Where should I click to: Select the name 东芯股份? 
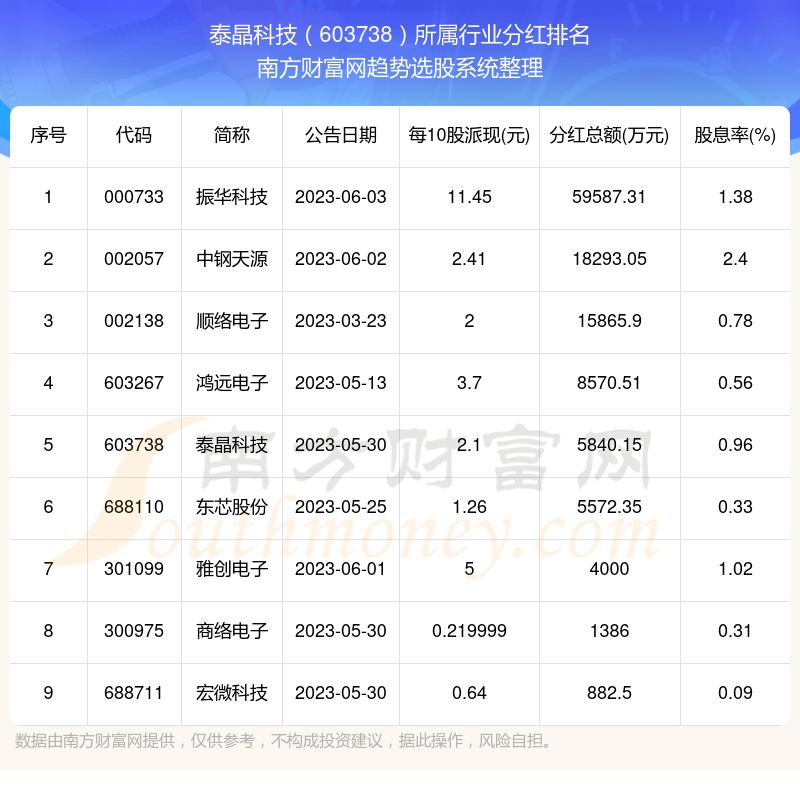(x=232, y=507)
